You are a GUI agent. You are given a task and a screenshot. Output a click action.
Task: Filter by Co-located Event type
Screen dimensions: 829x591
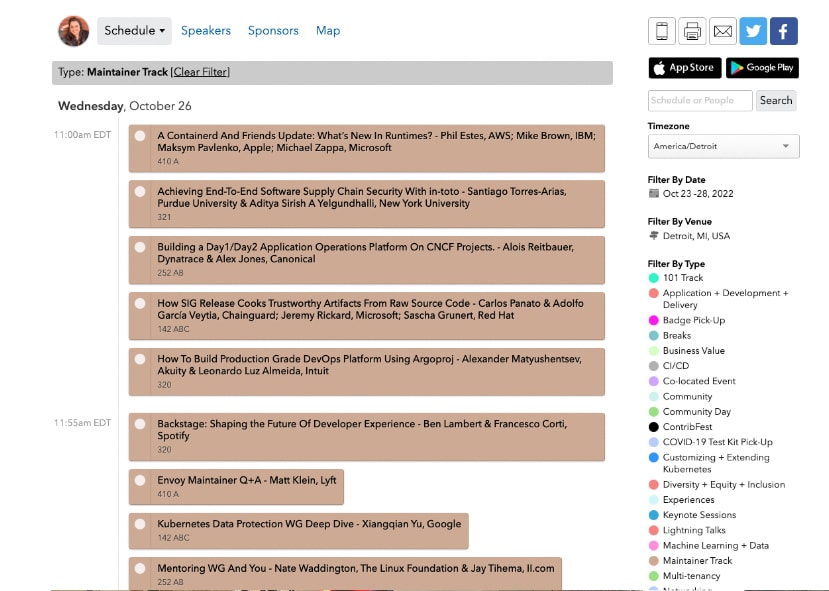pos(699,381)
